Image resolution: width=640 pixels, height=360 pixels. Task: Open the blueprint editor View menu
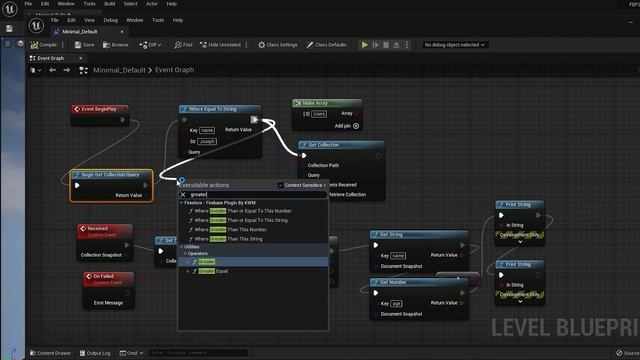89,20
